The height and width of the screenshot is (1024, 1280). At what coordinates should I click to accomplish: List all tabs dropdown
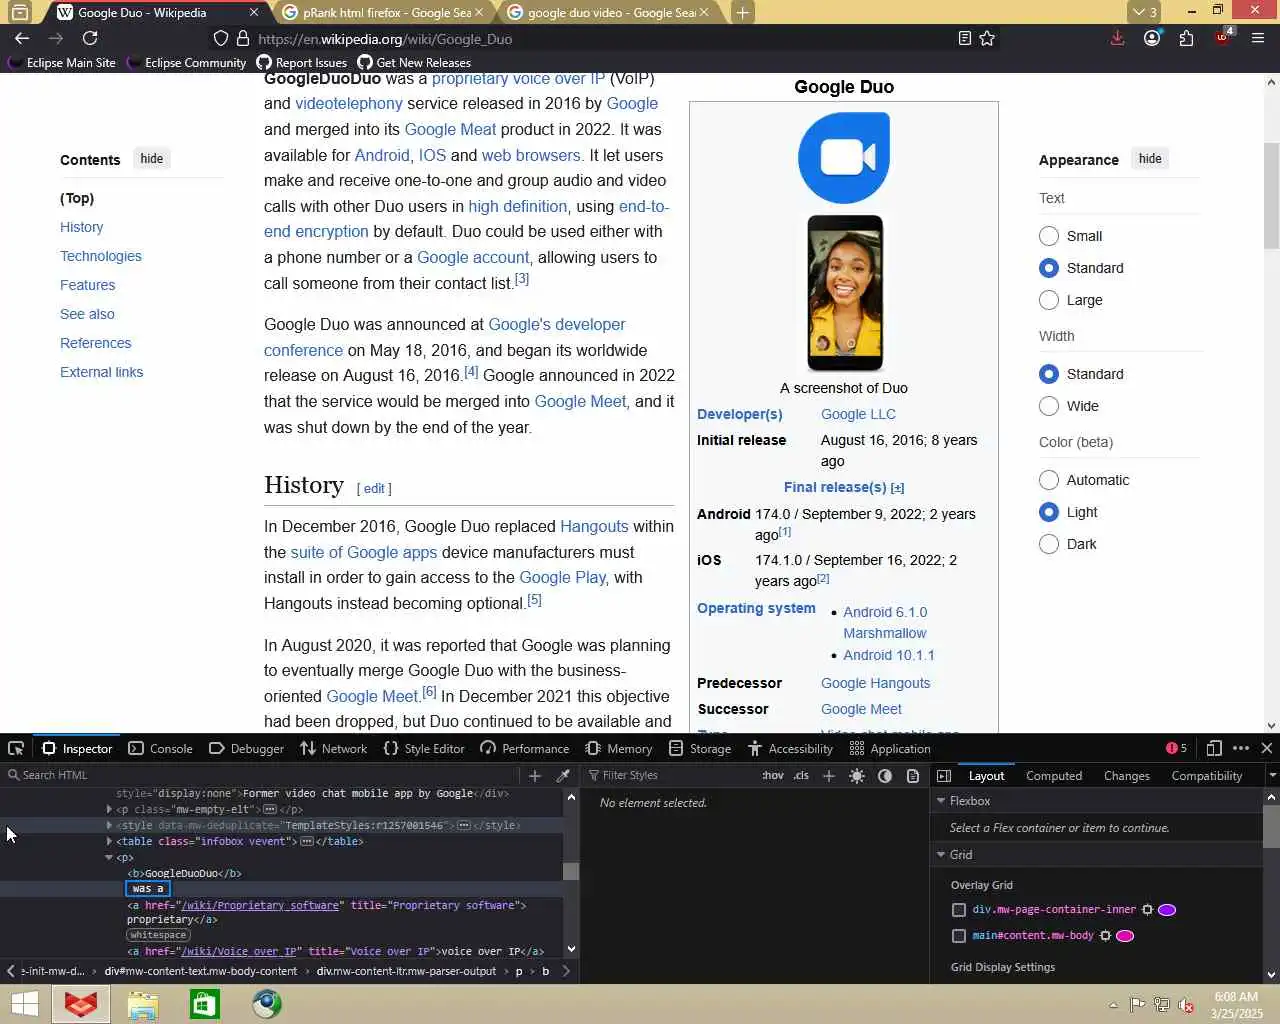(x=1144, y=12)
